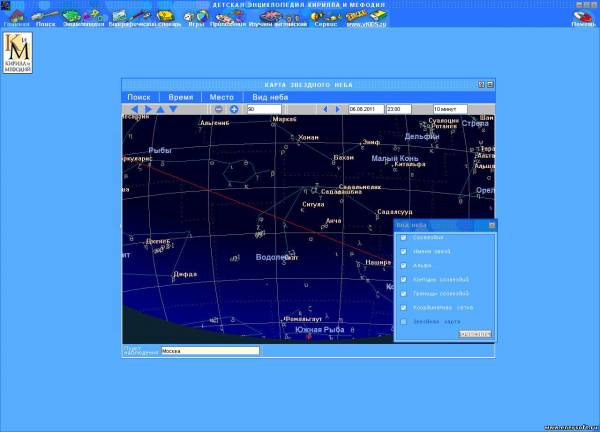The image size is (600, 432).
Task: Toggle the Контуры созвездий checkbox
Action: coord(403,280)
